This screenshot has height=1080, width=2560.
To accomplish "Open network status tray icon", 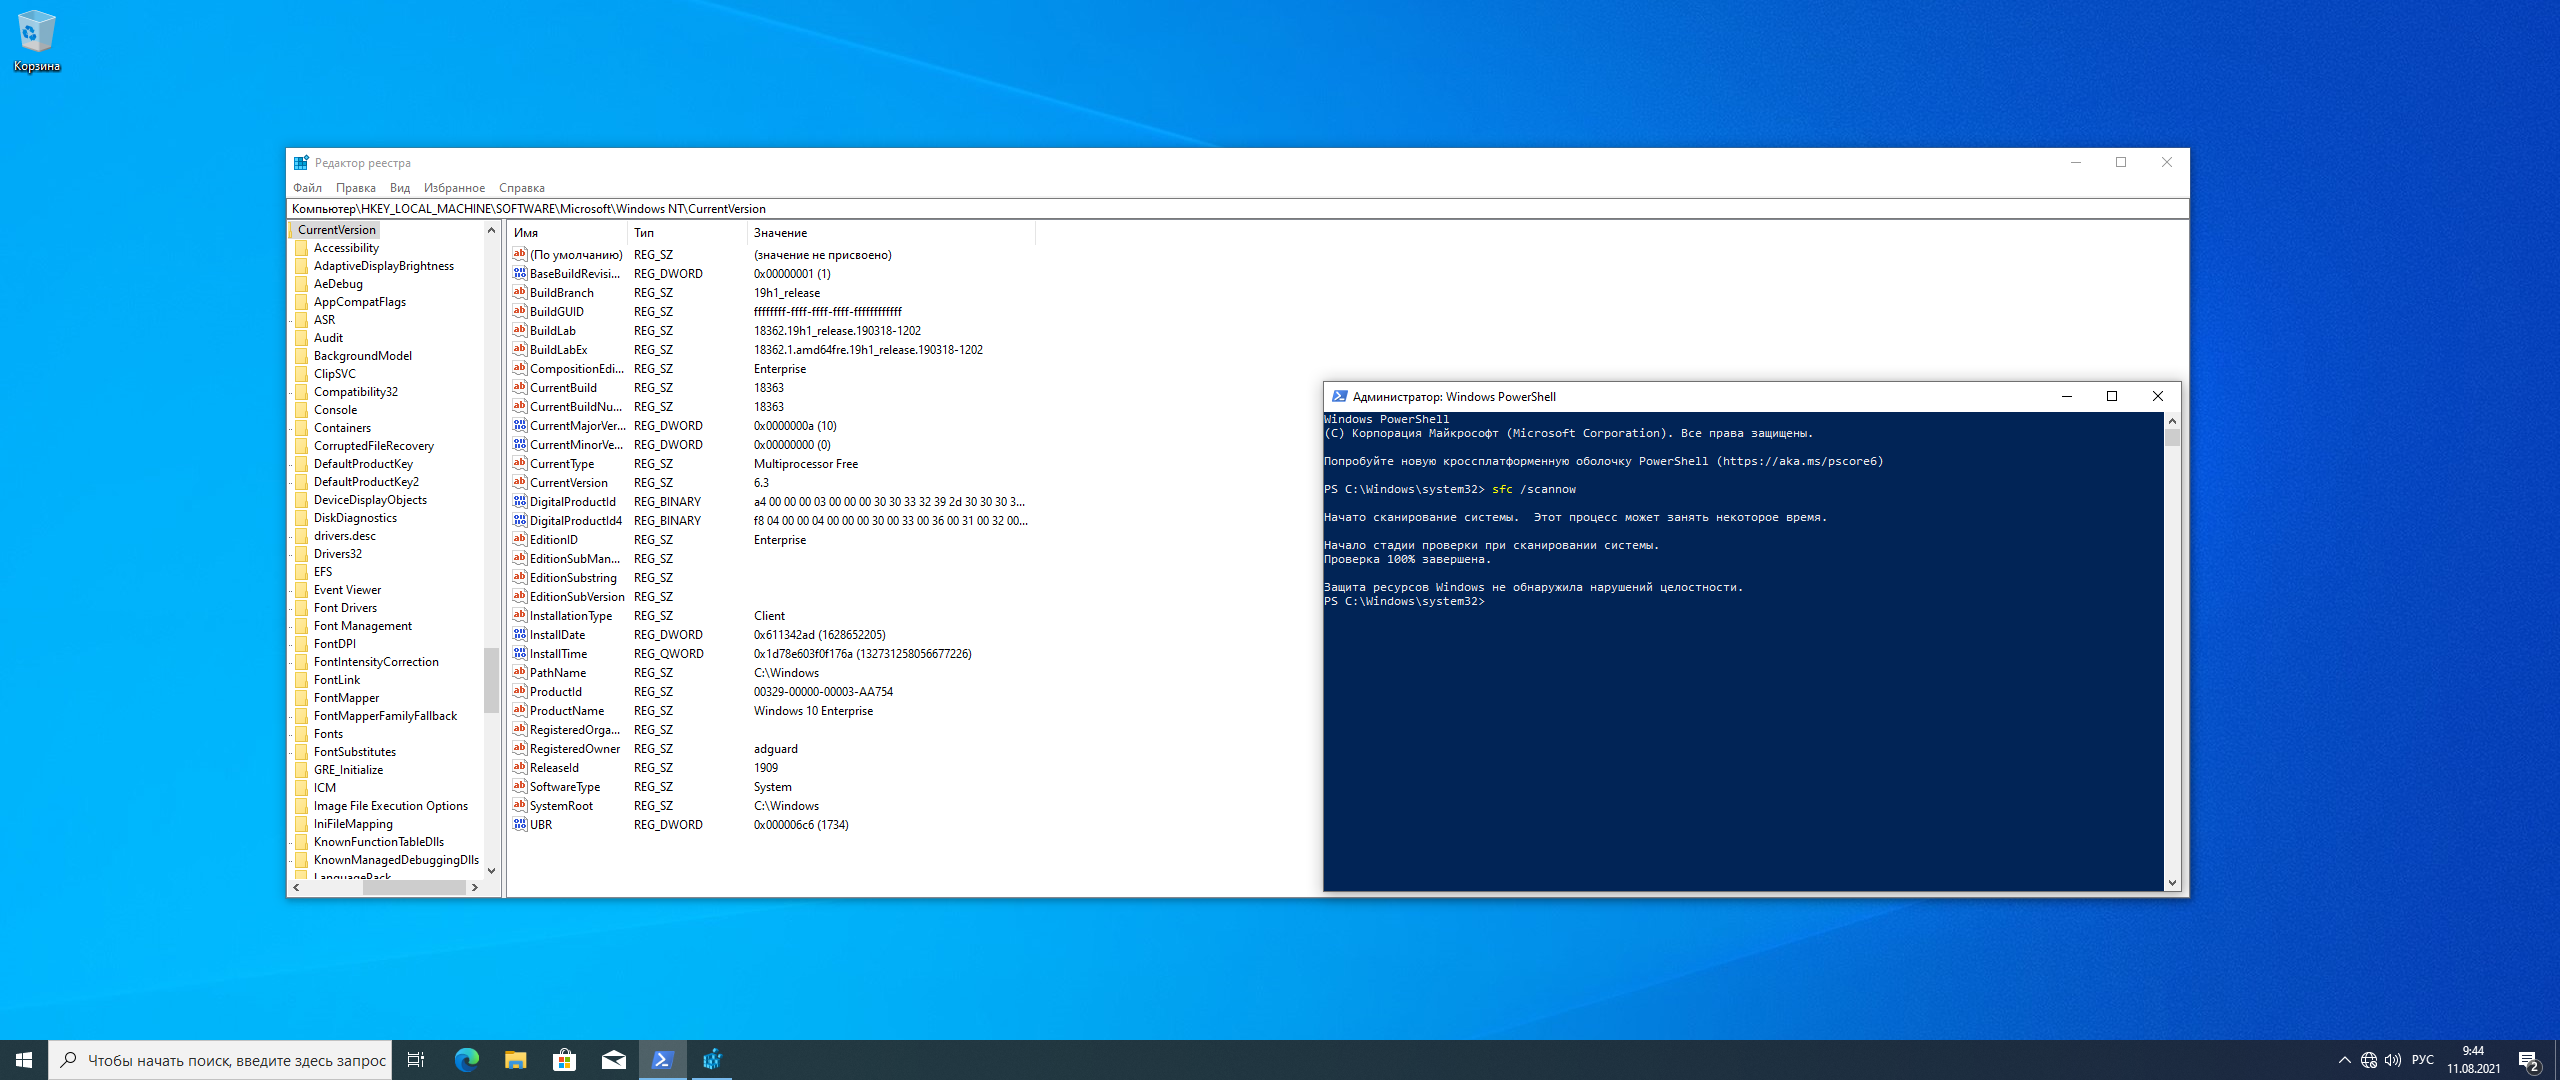I will point(2368,1060).
